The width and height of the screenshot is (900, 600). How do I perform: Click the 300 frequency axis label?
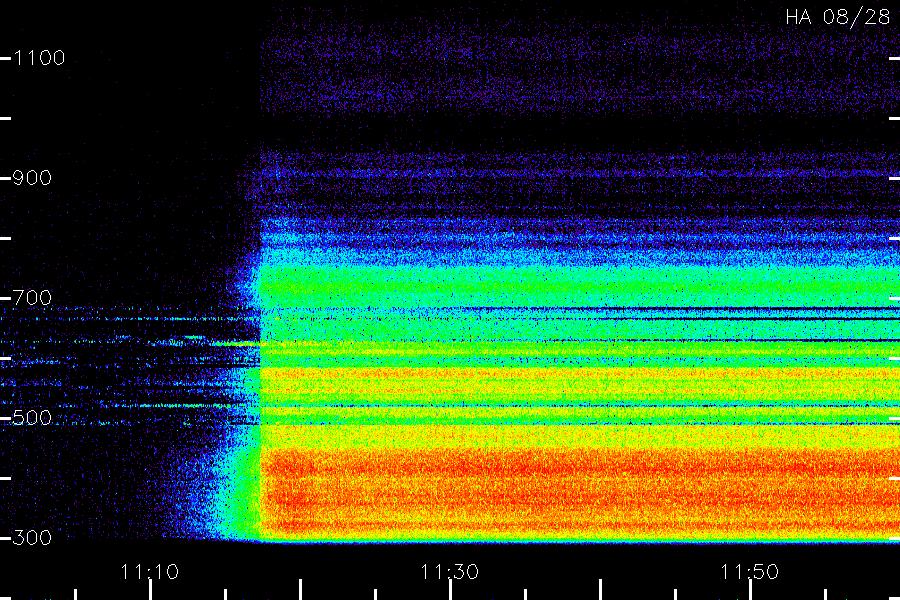(x=32, y=538)
